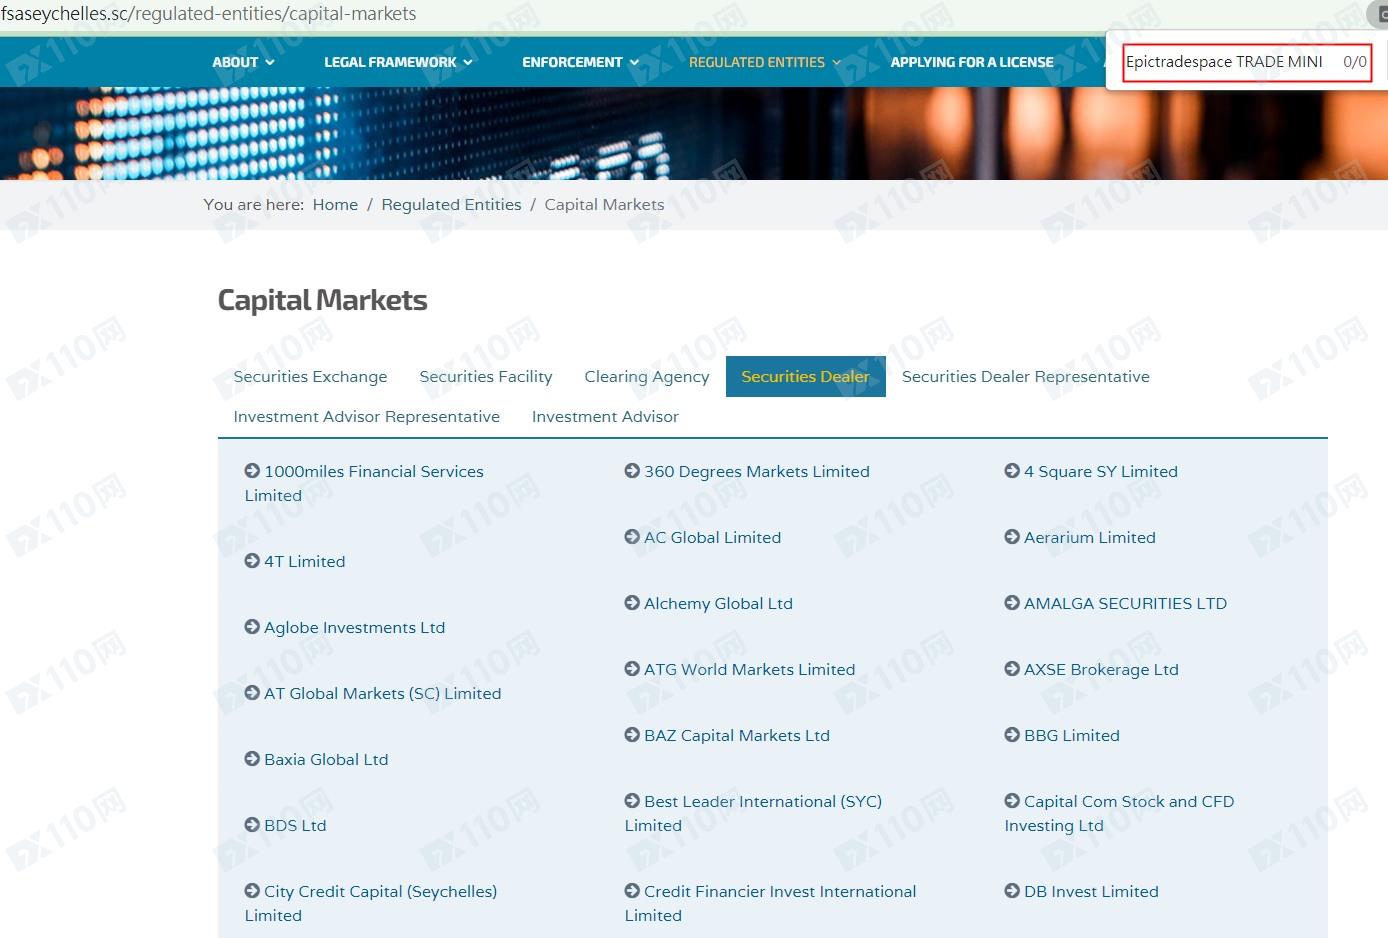1388x938 pixels.
Task: Open the Investment Advisor tab
Action: coord(605,417)
